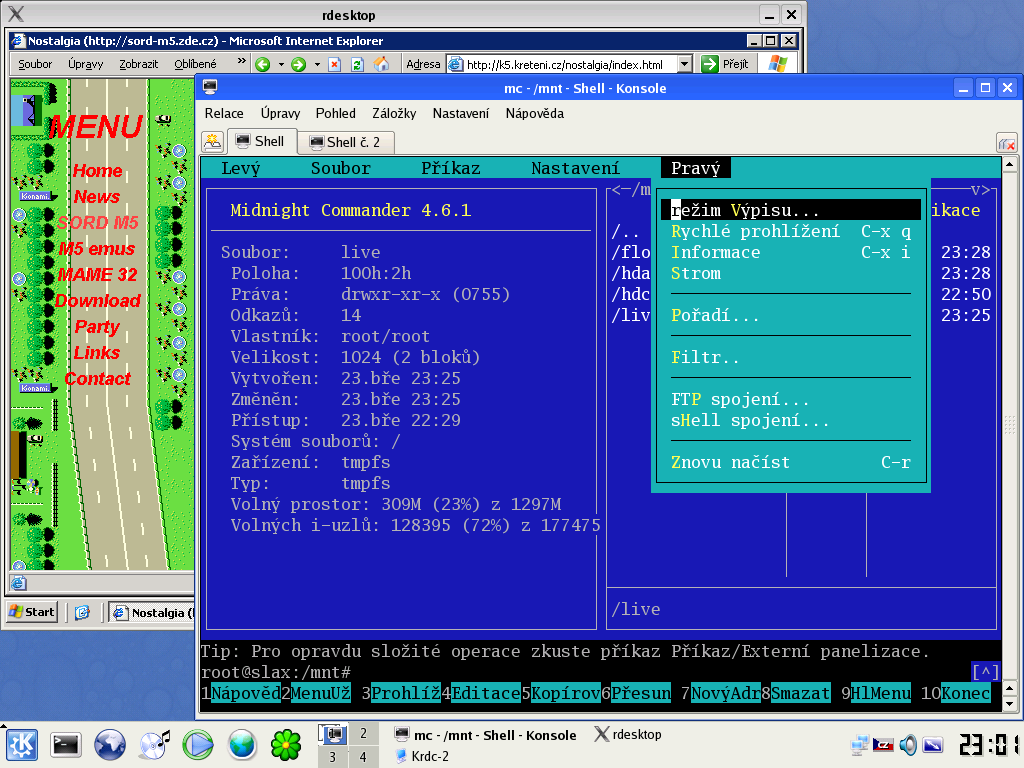Choose FTP spojení... menu entry
The image size is (1024, 768).
pos(790,399)
